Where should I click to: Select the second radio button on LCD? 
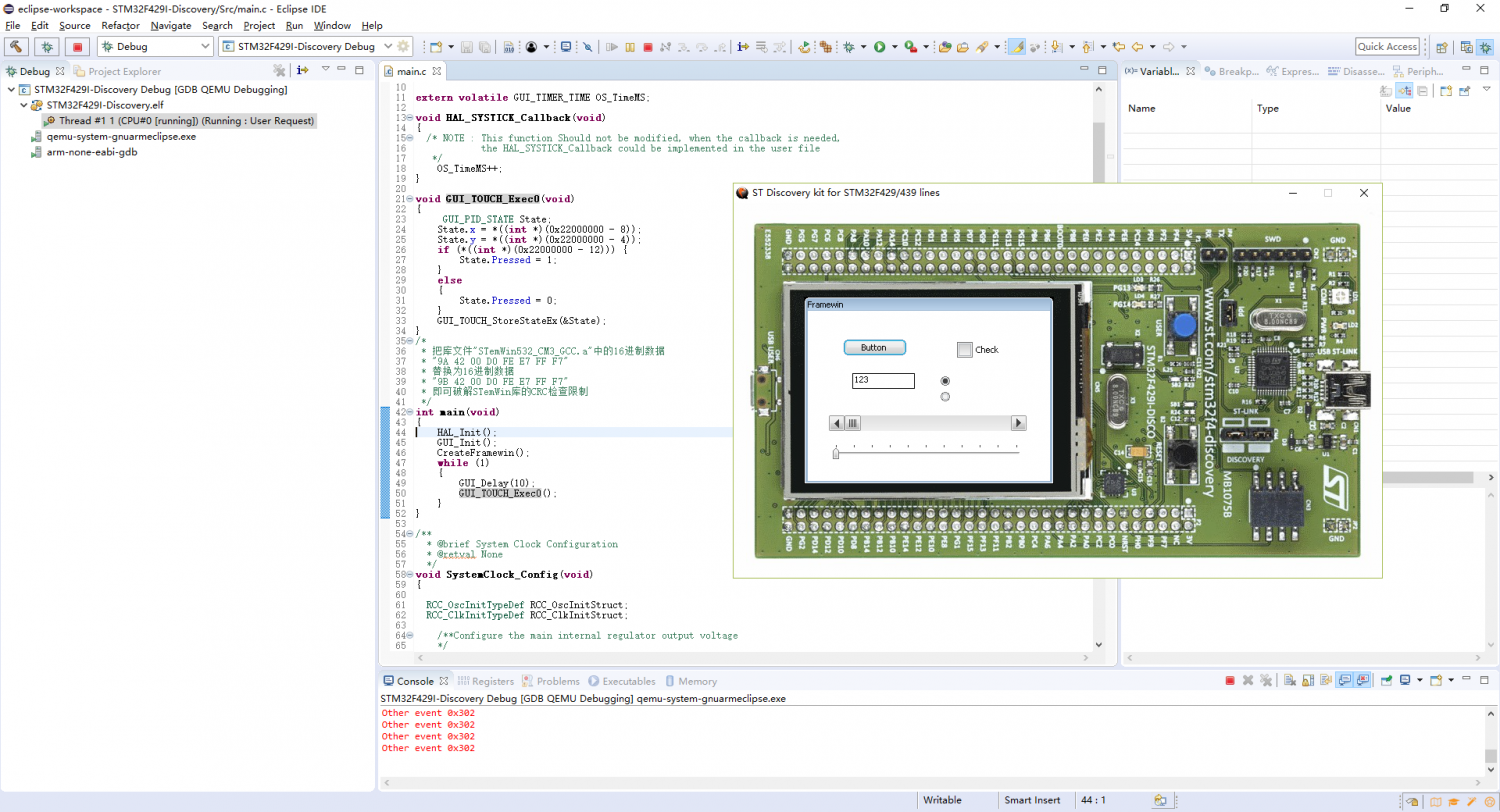coord(946,397)
